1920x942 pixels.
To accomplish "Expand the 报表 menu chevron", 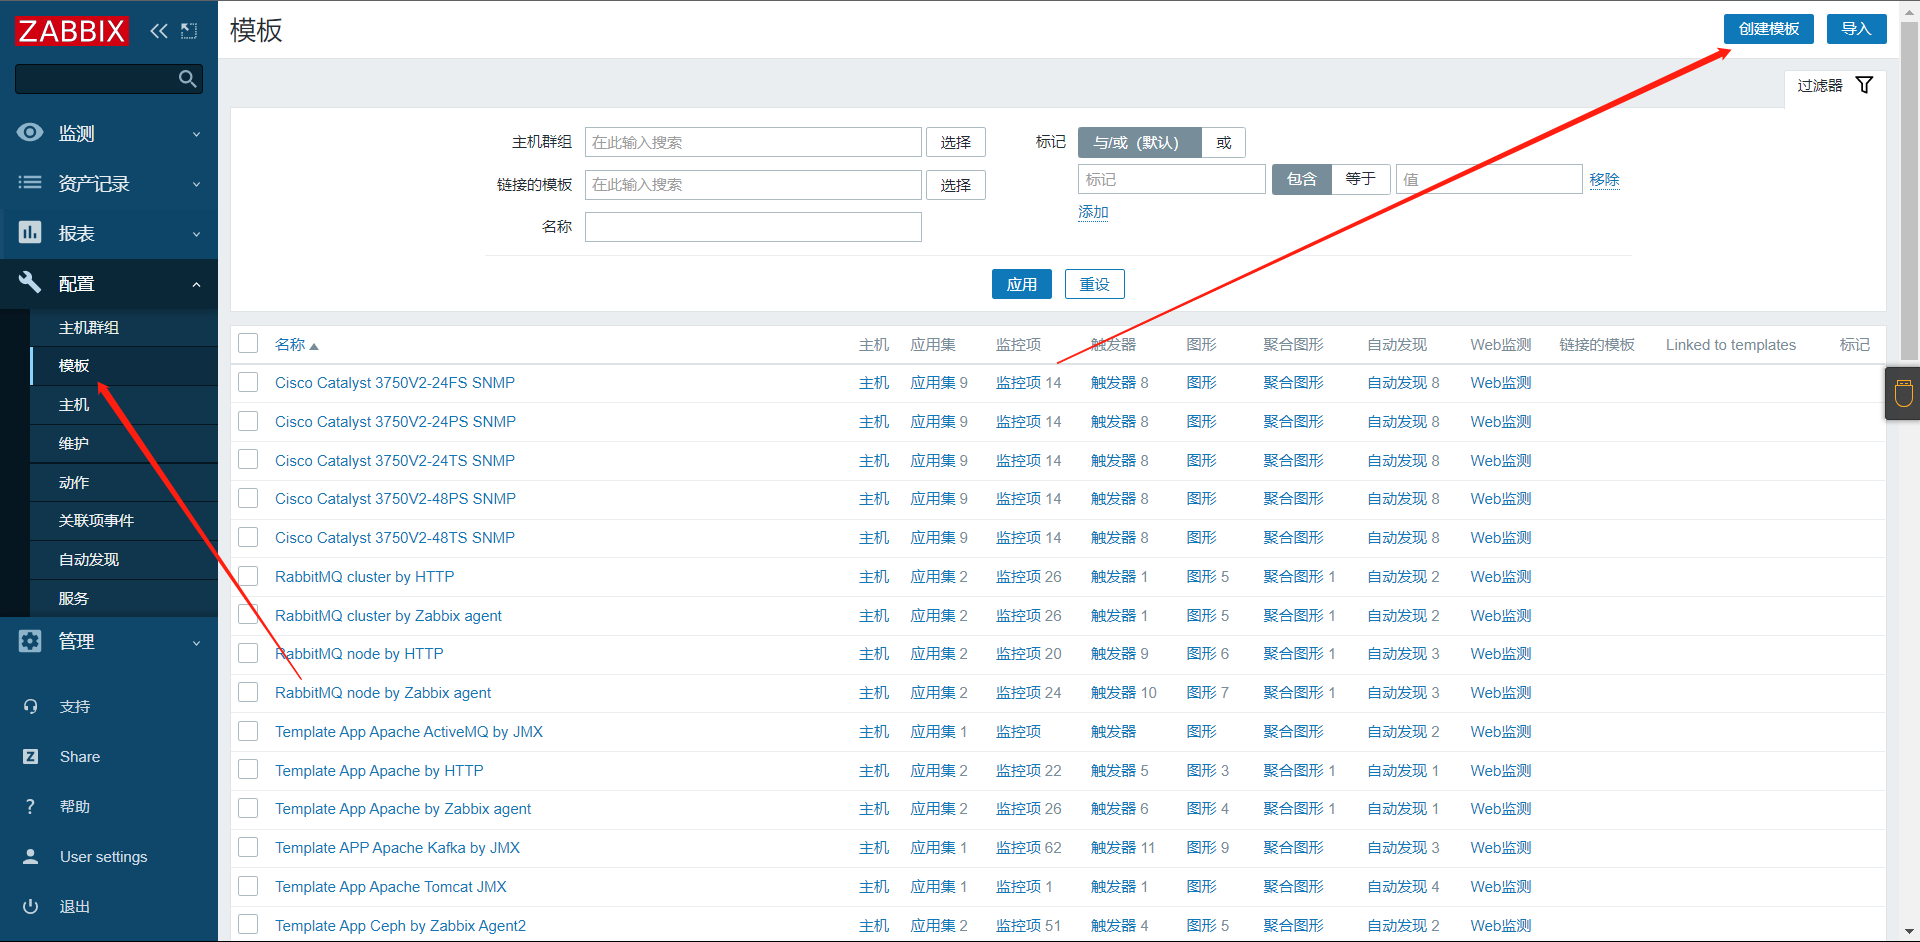I will tap(196, 234).
